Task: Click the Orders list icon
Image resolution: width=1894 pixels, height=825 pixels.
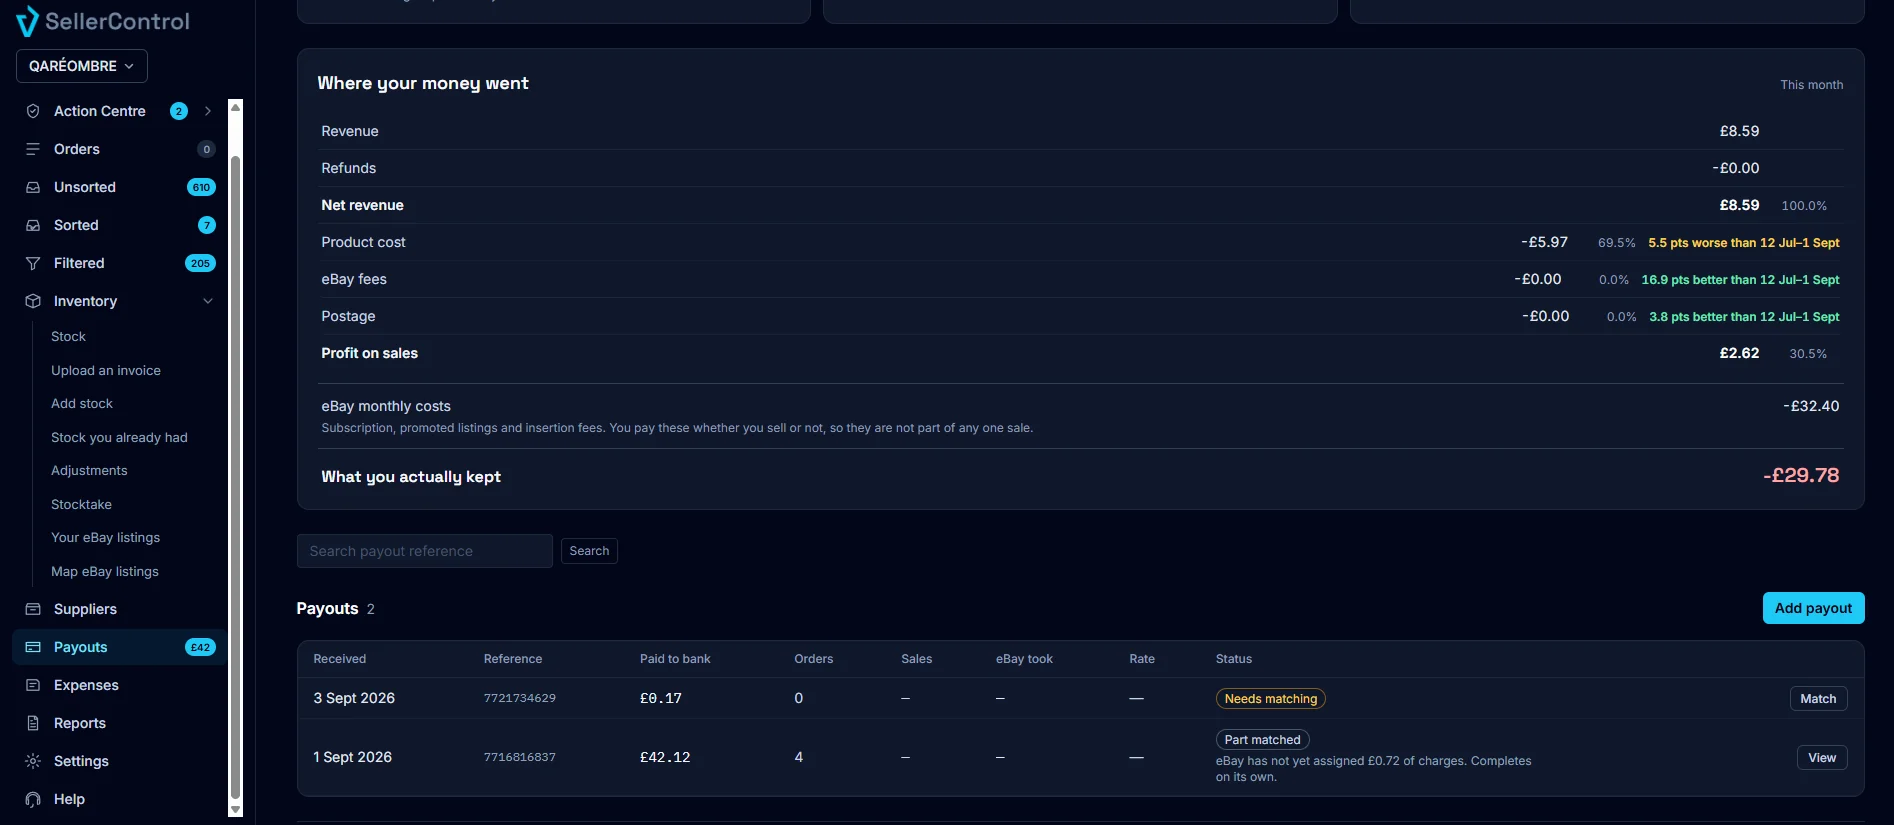Action: (33, 149)
